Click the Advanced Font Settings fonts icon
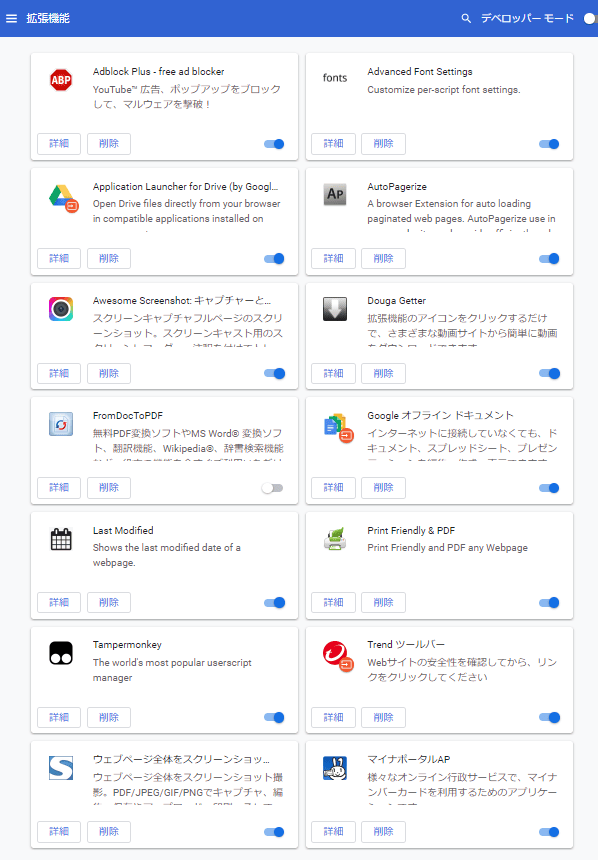The image size is (598, 860). tap(335, 78)
